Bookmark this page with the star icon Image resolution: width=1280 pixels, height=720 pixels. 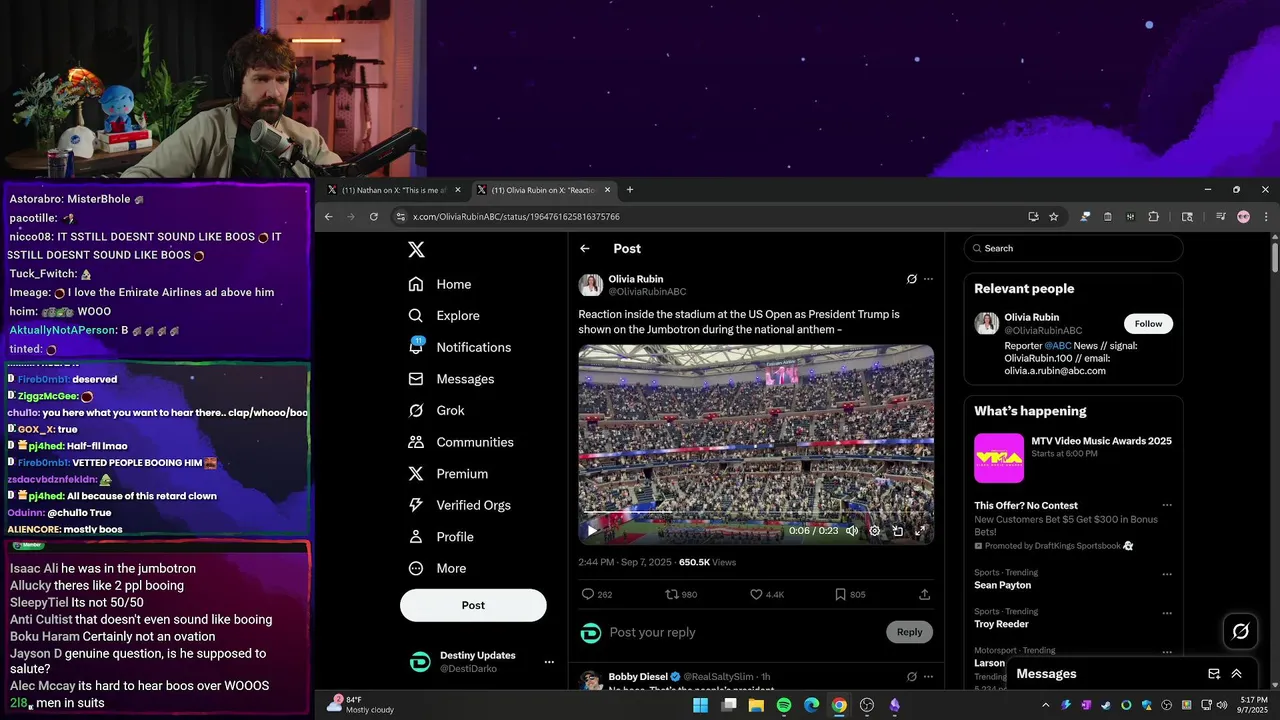pos(1054,216)
